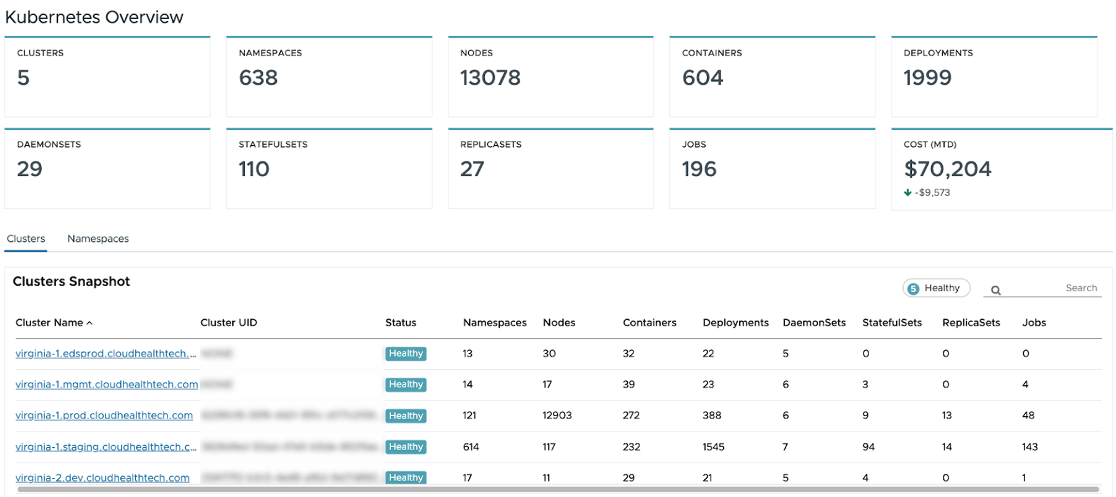The image size is (1116, 497).
Task: Switch to the Namespaces tab
Action: pos(98,239)
